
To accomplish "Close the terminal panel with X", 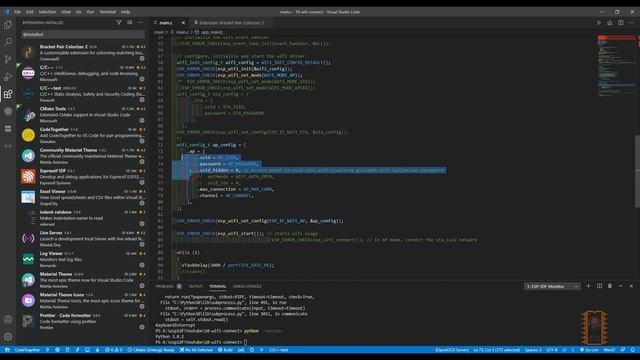I will (631, 286).
